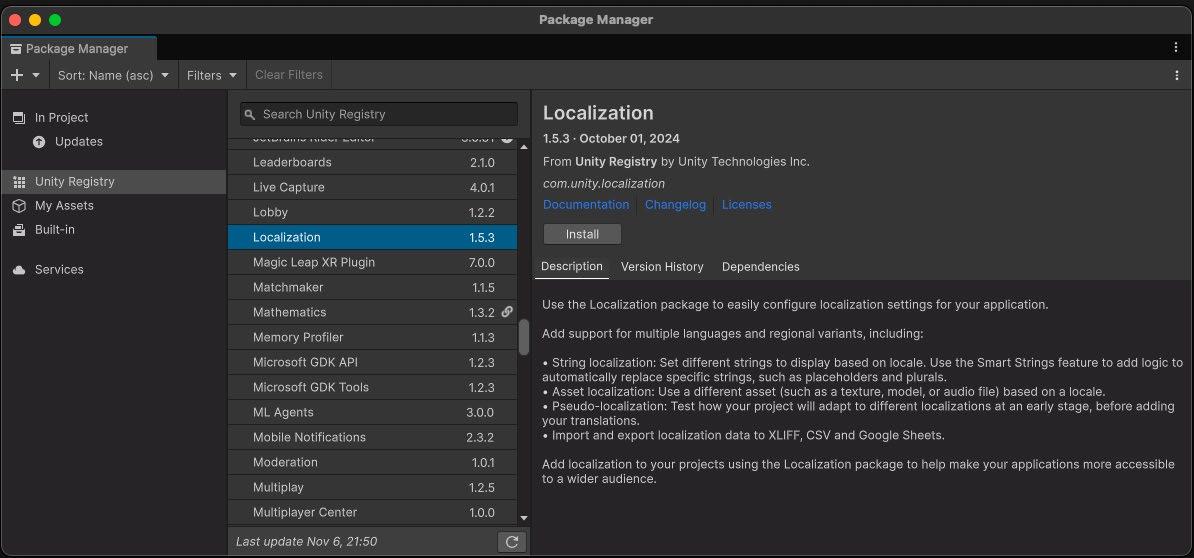Click the package list scrollbar thumb

524,337
